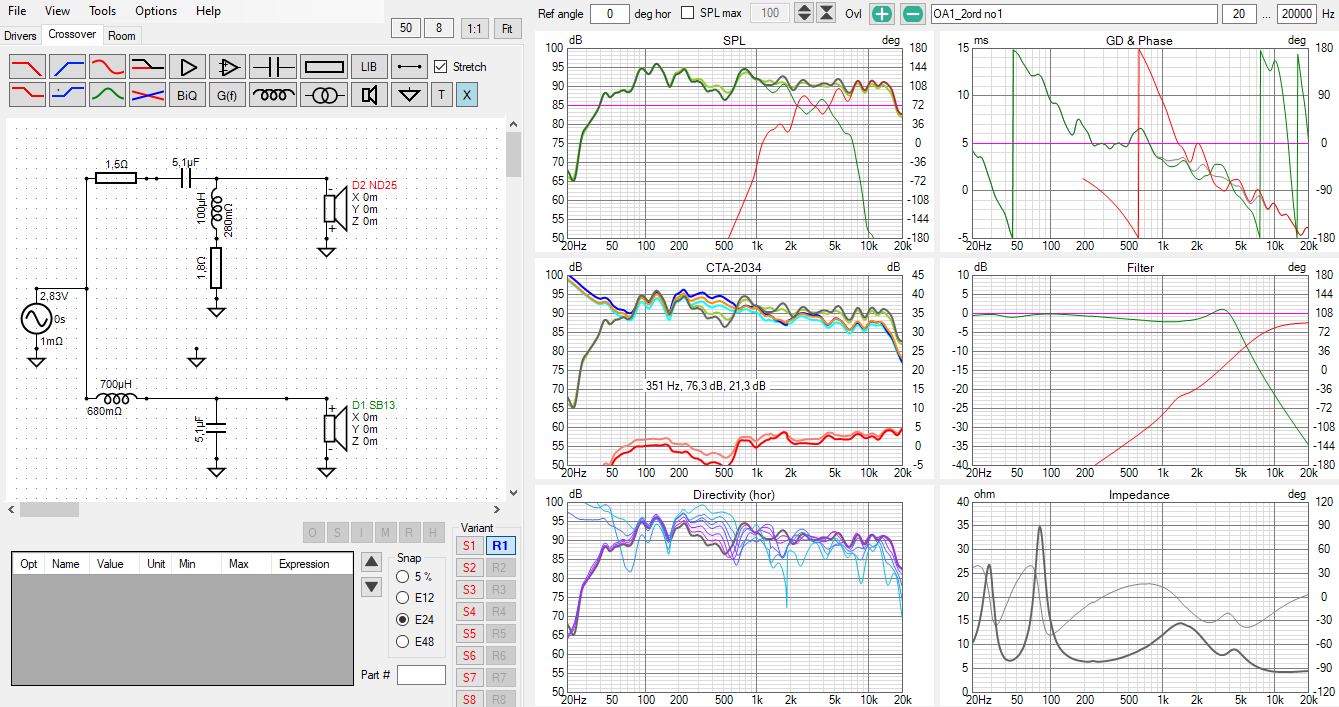This screenshot has width=1339, height=707.
Task: Move parameter row up with arrow
Action: 371,562
